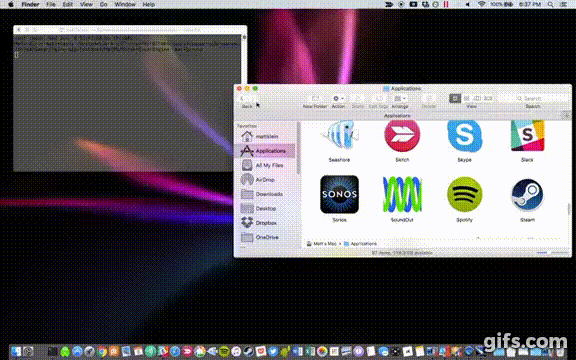Open Finder from the Dock

pos(16,351)
